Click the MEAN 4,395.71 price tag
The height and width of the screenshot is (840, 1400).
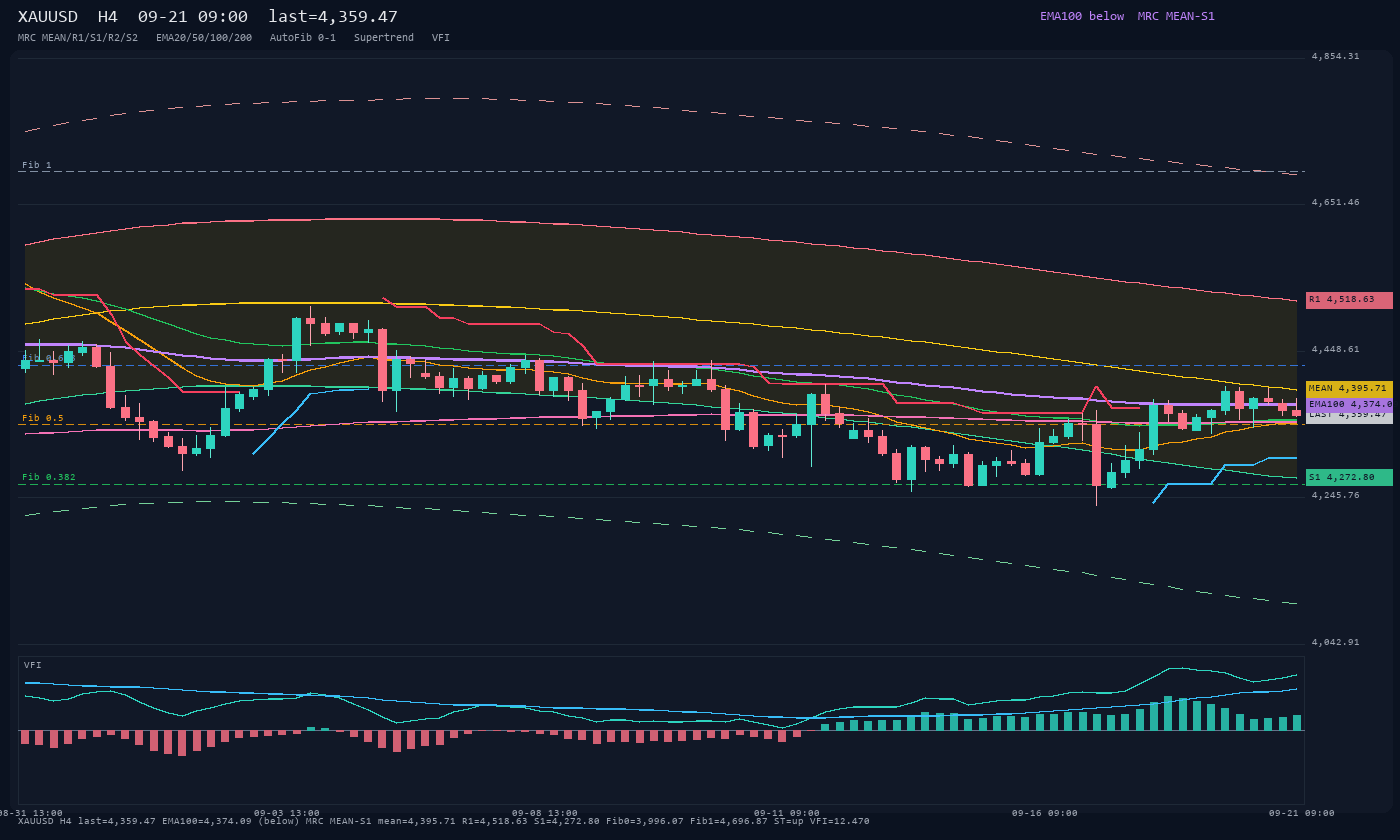point(1349,388)
